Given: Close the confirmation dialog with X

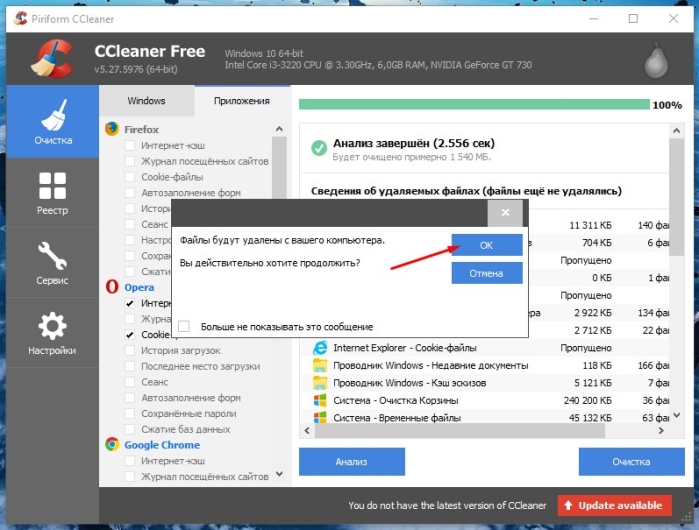Looking at the screenshot, I should pyautogui.click(x=505, y=212).
